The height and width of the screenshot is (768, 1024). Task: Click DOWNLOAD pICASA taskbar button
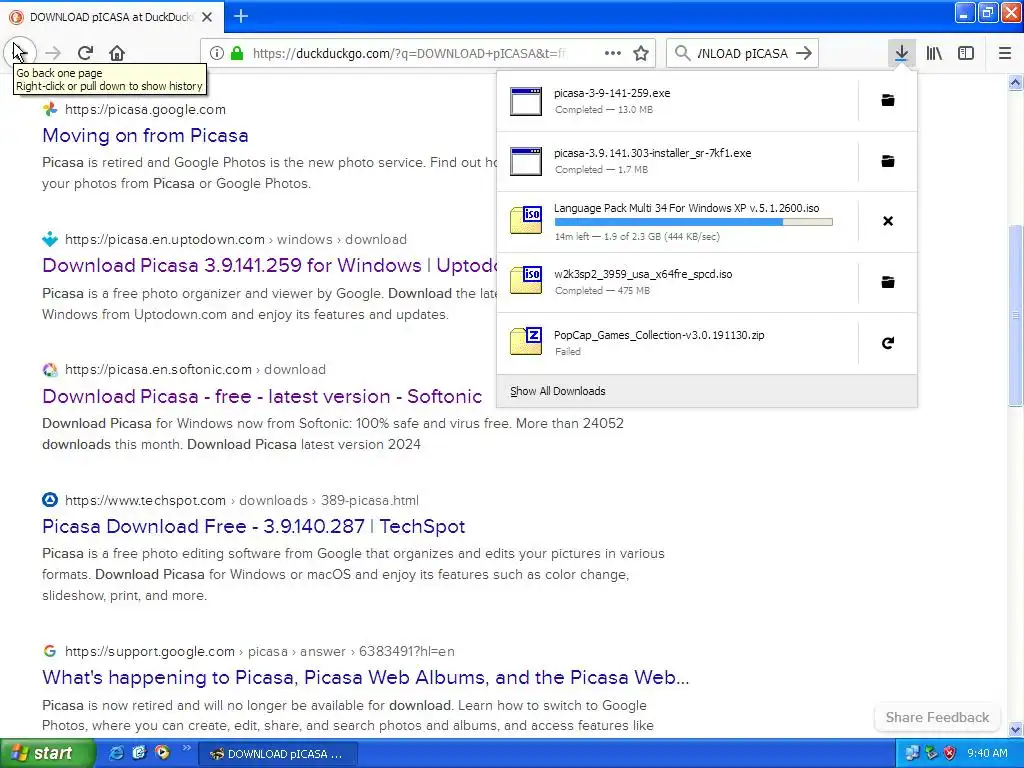point(278,754)
